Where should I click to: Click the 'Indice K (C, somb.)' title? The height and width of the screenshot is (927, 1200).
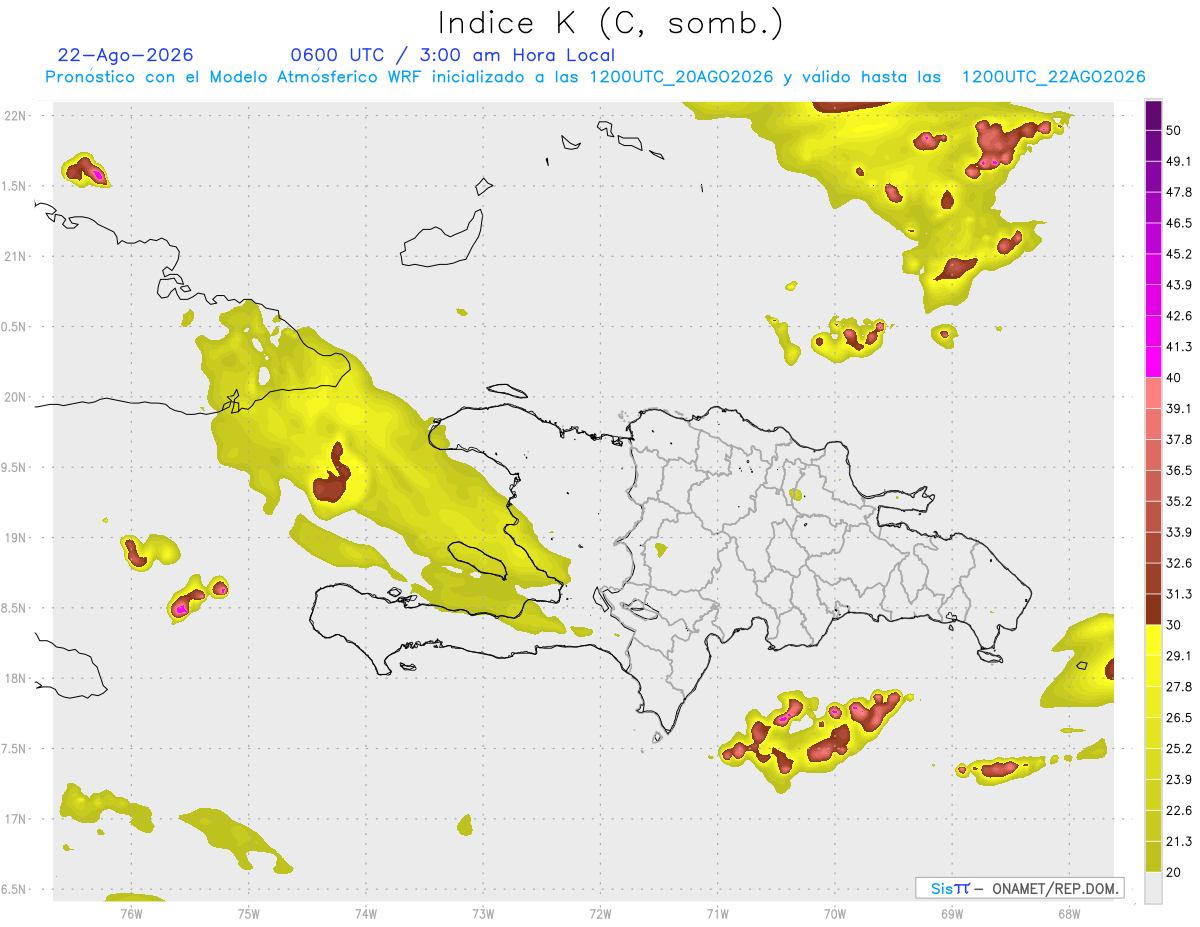610,23
